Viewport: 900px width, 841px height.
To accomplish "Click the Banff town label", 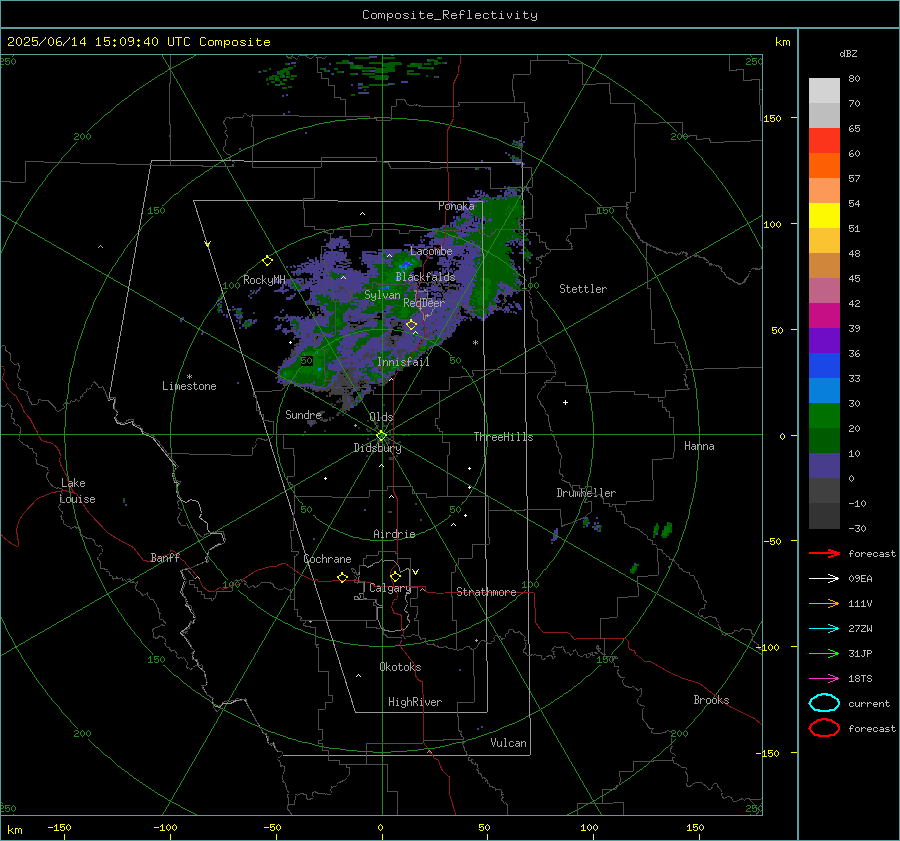I will pos(165,558).
